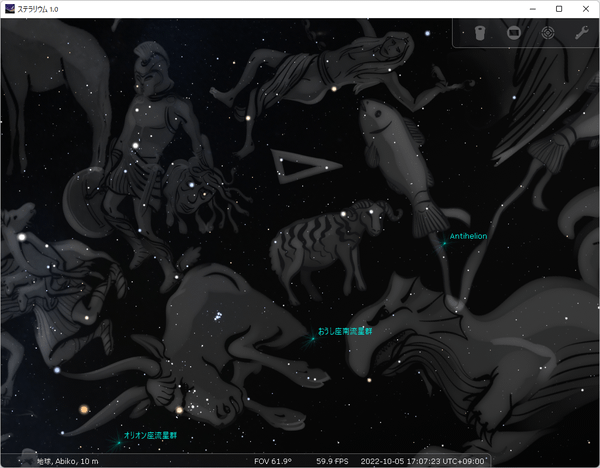Select the おうし座南流星群 radiant label
600x468 pixels.
tap(344, 330)
